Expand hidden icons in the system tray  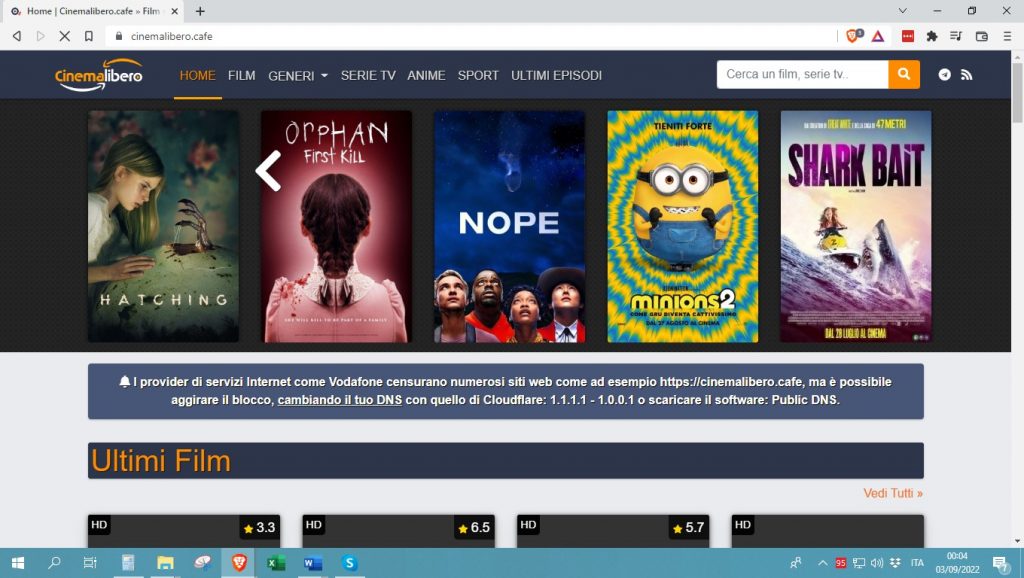click(x=823, y=563)
